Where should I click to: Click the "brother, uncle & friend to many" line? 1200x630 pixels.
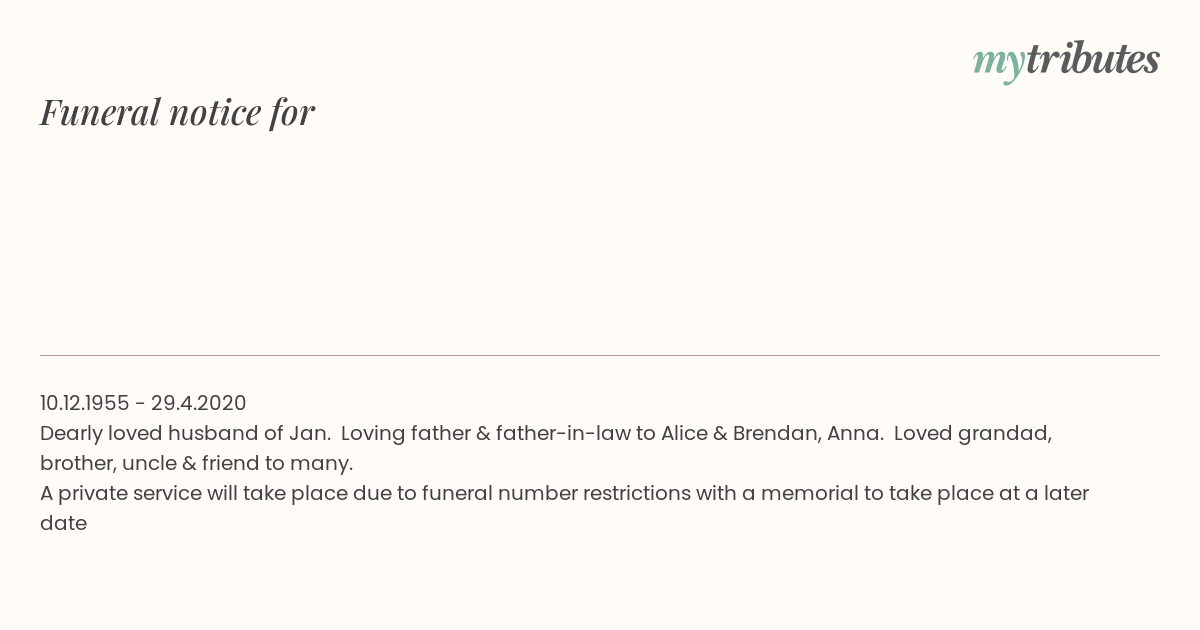point(197,464)
